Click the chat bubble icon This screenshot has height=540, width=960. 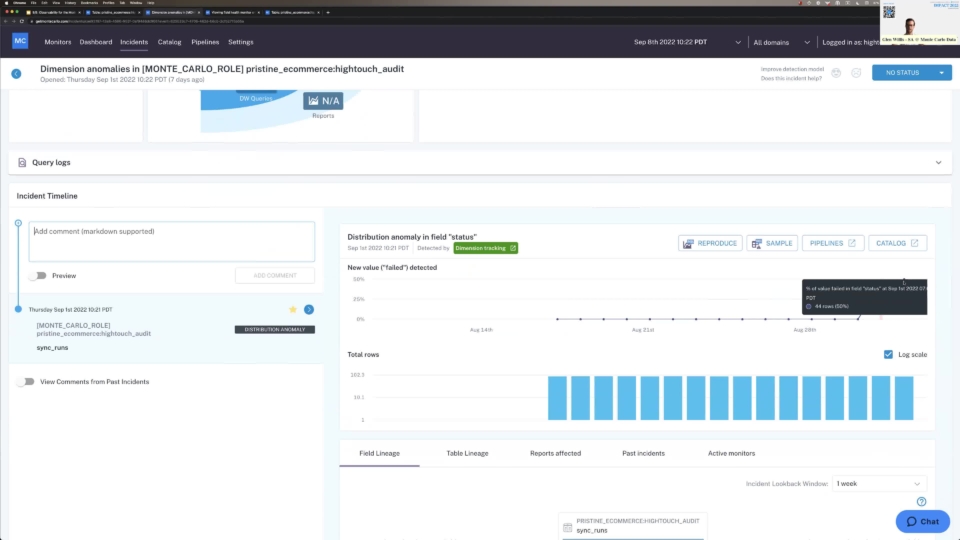coord(912,522)
